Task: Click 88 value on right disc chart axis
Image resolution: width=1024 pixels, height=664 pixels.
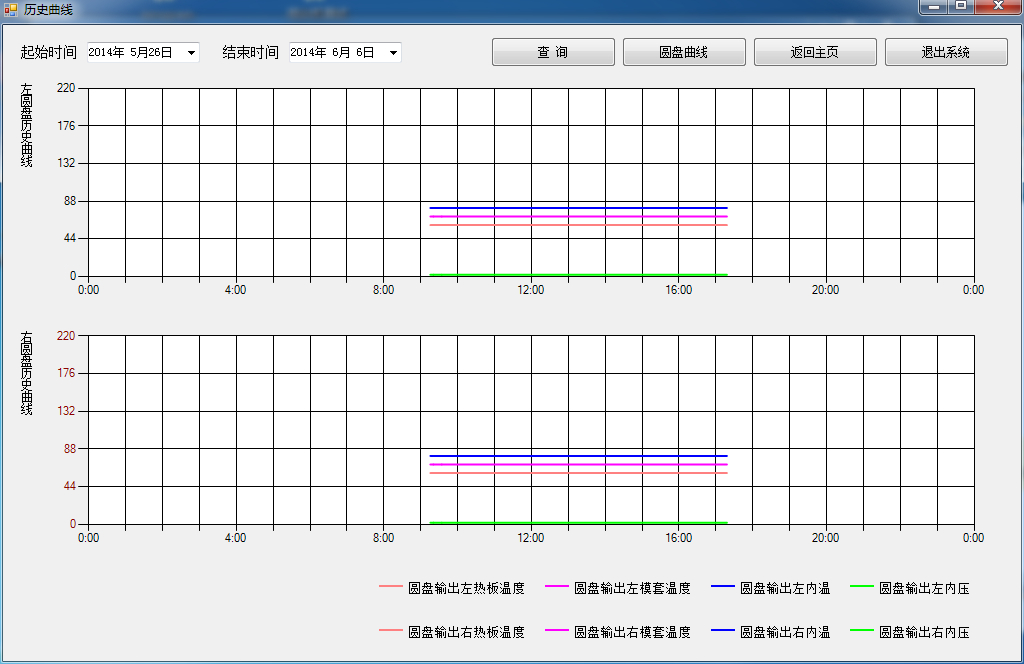Action: [70, 449]
